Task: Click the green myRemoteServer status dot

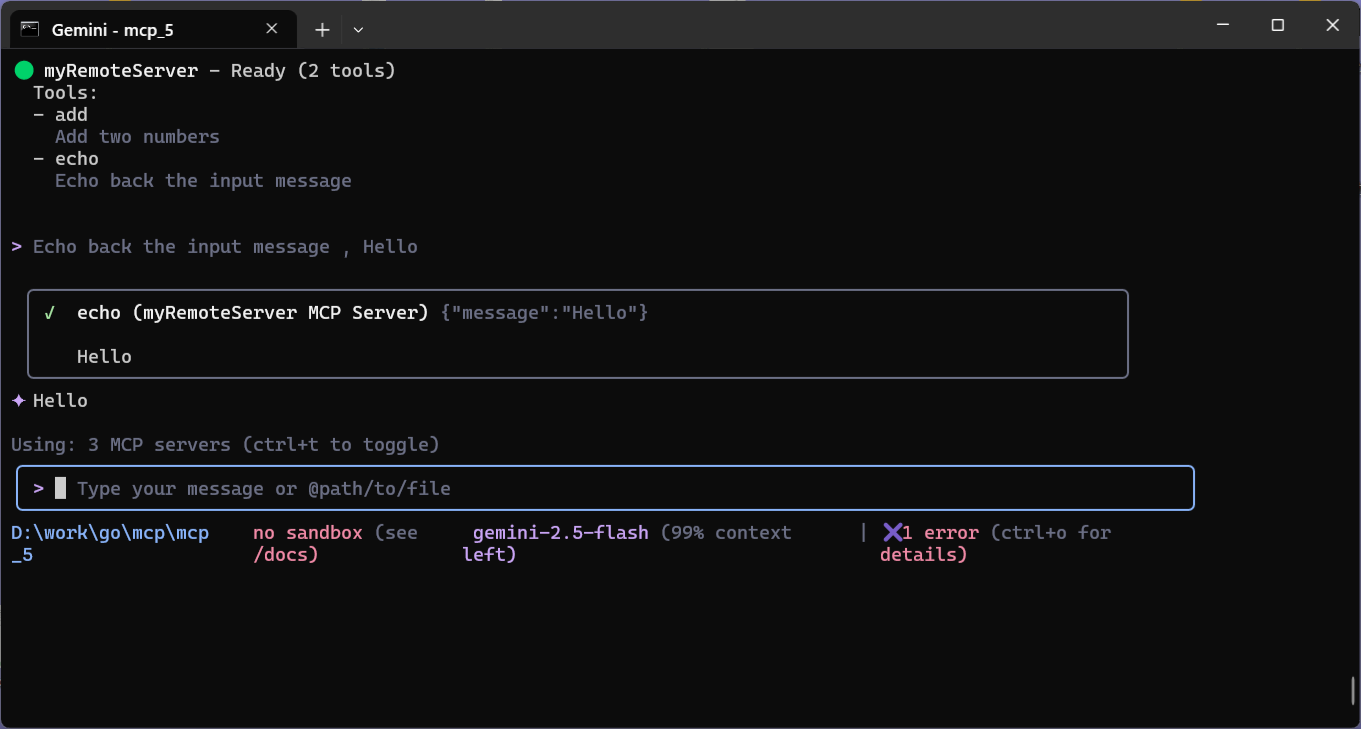Action: click(24, 71)
